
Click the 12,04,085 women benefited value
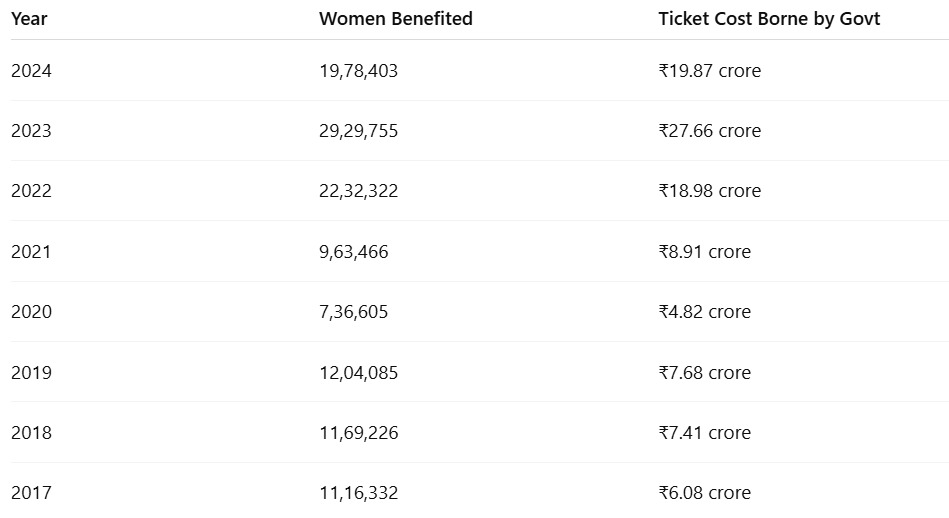(358, 373)
